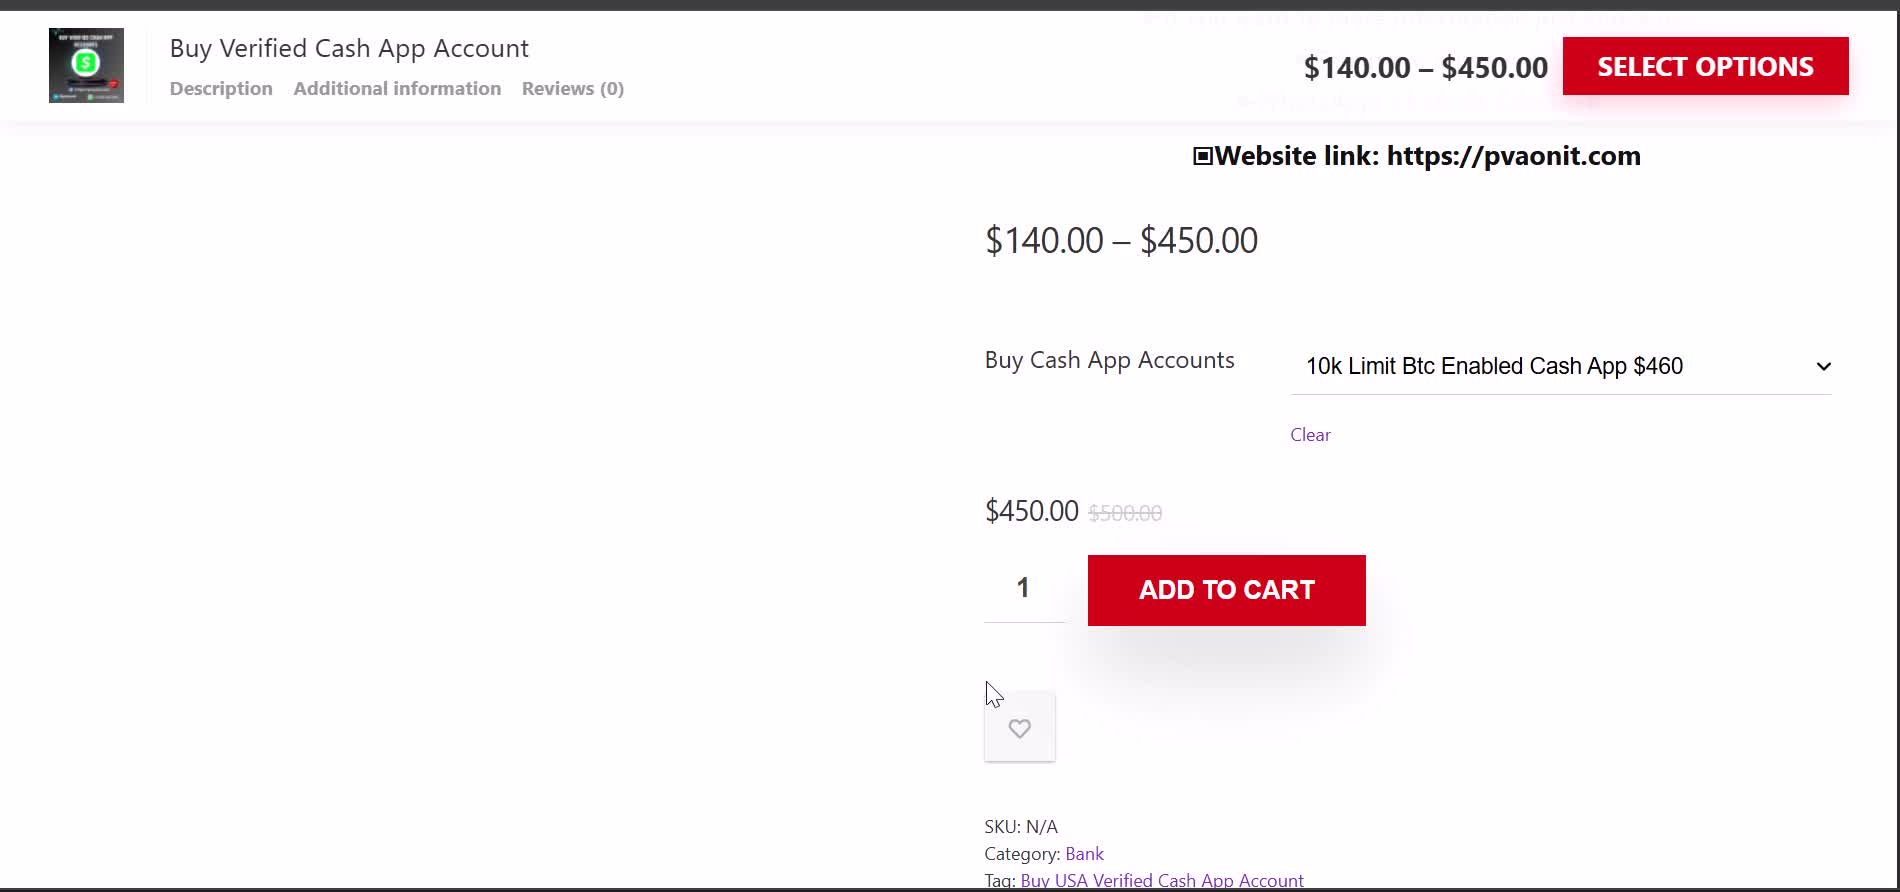
Task: Clear the selected variation
Action: (x=1310, y=435)
